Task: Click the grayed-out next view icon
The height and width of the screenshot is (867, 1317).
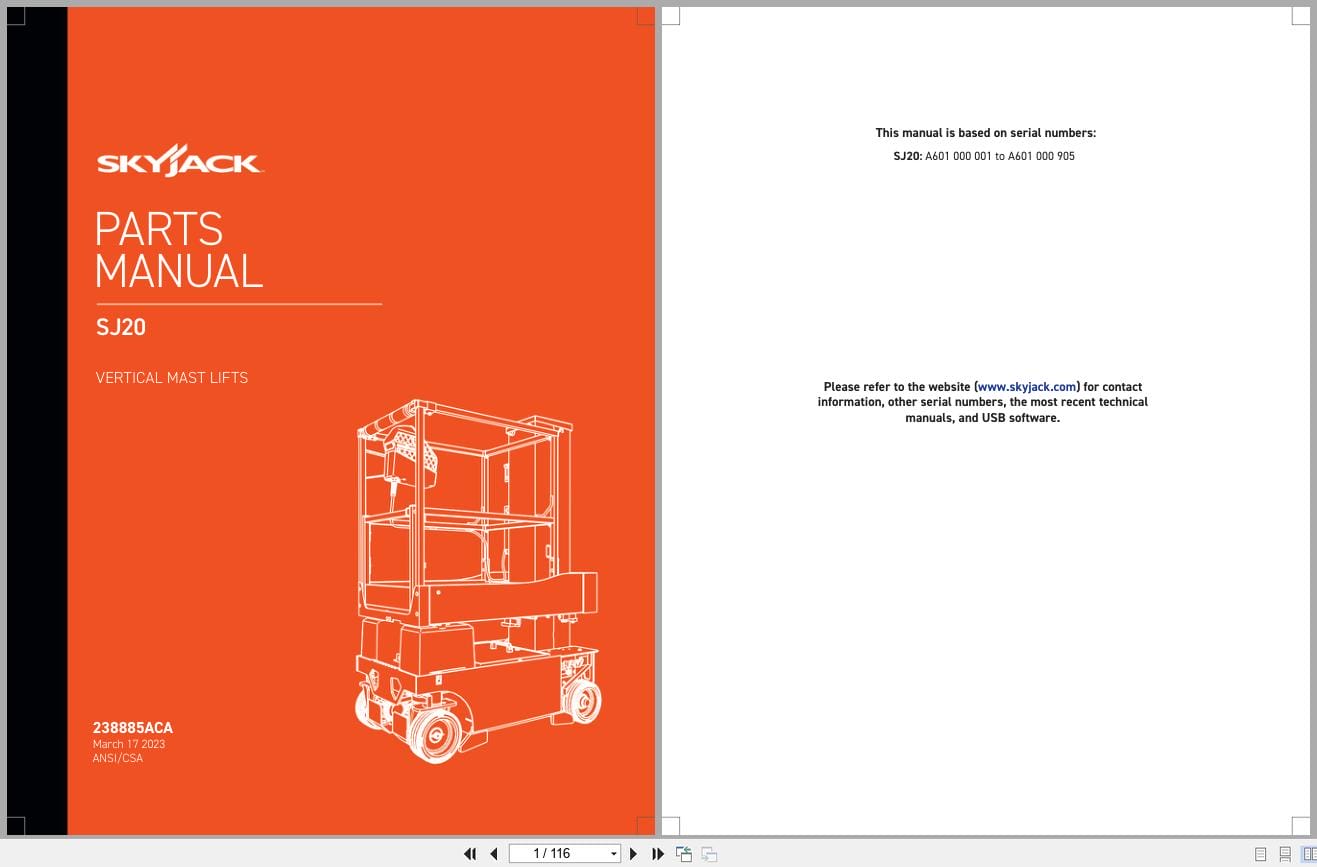Action: [x=708, y=854]
